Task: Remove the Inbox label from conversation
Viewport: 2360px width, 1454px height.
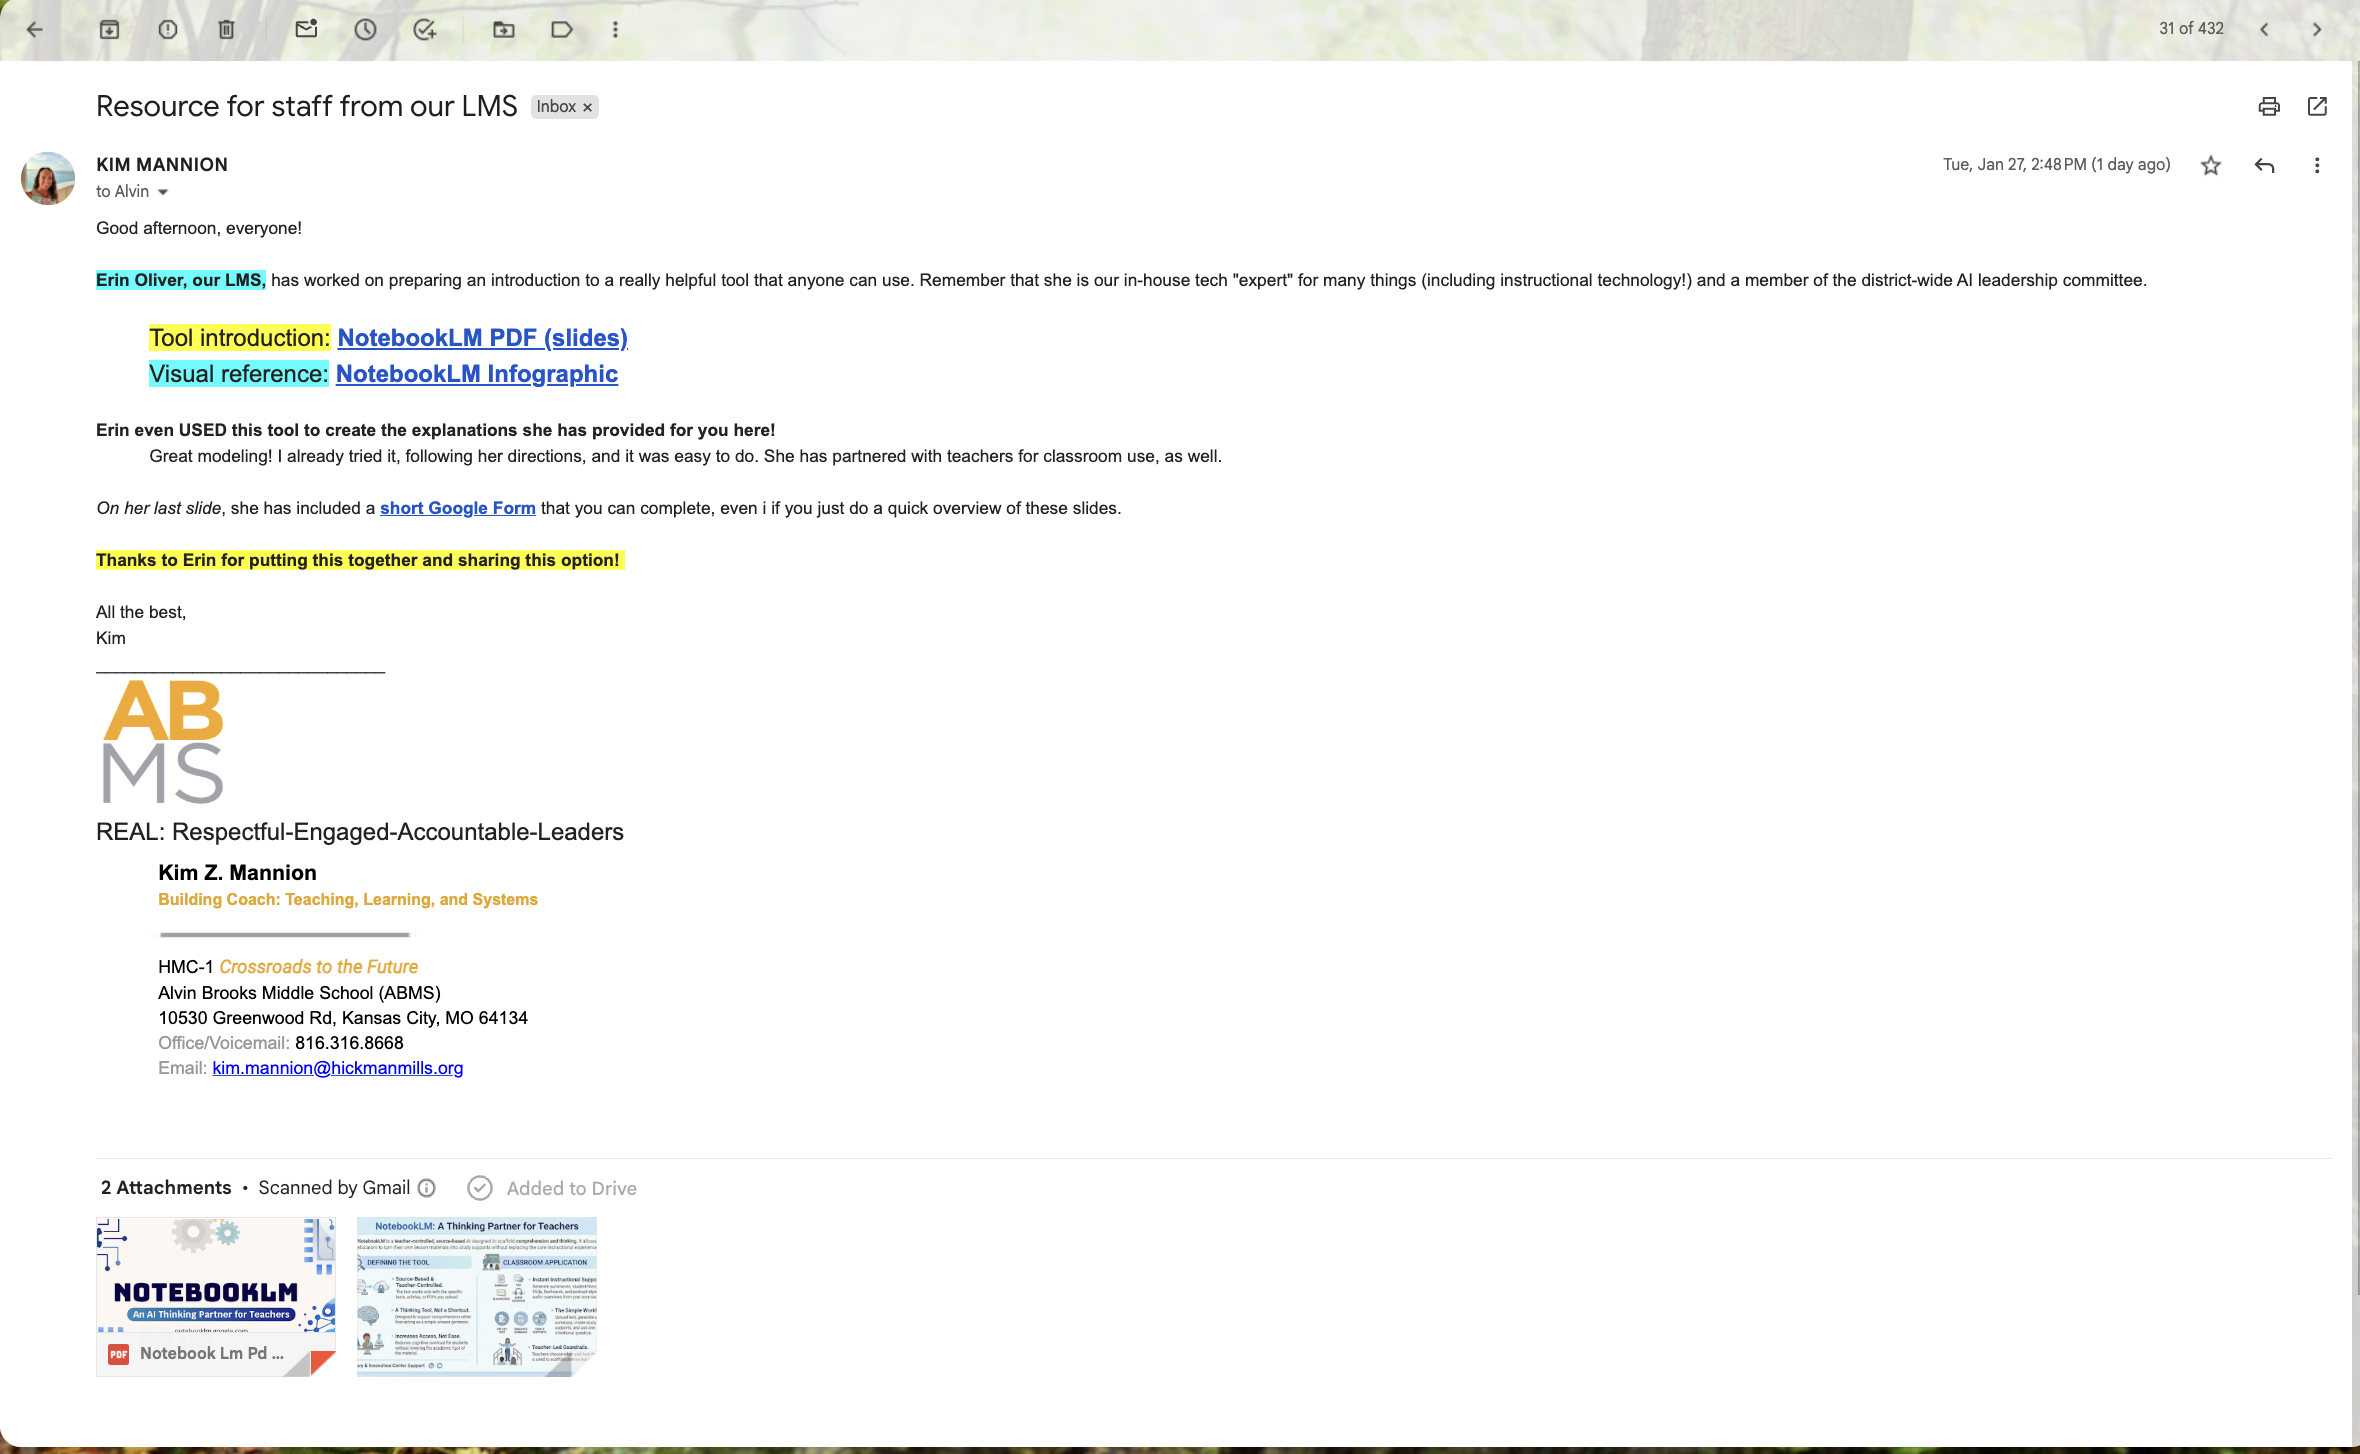Action: [588, 108]
